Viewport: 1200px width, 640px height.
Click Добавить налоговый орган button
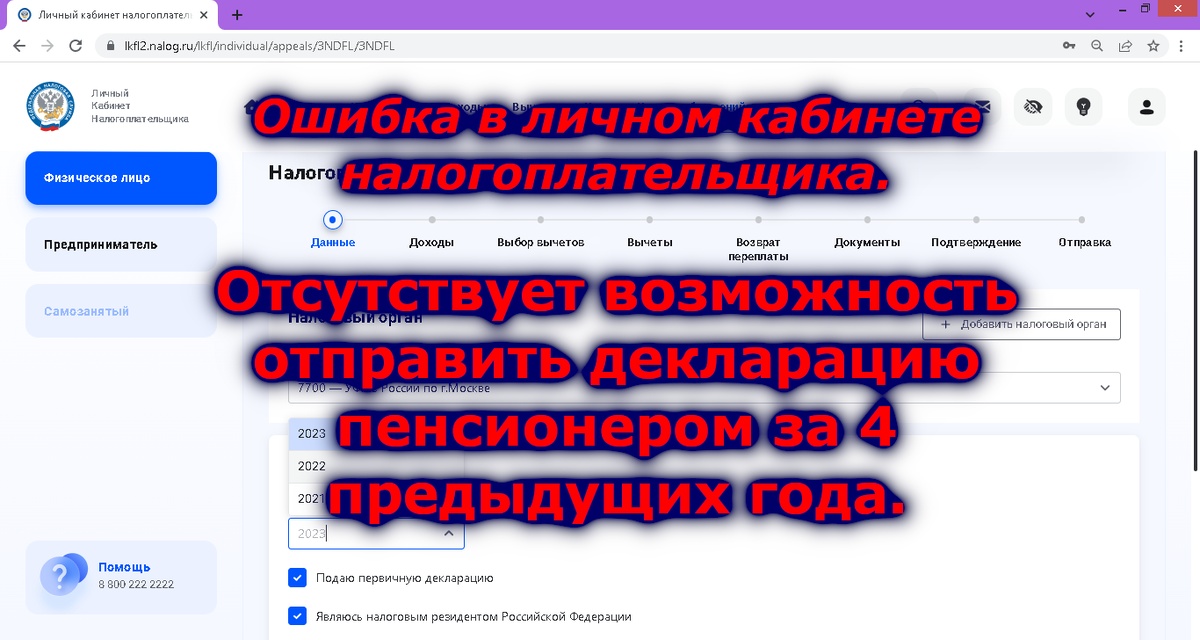pos(1021,324)
